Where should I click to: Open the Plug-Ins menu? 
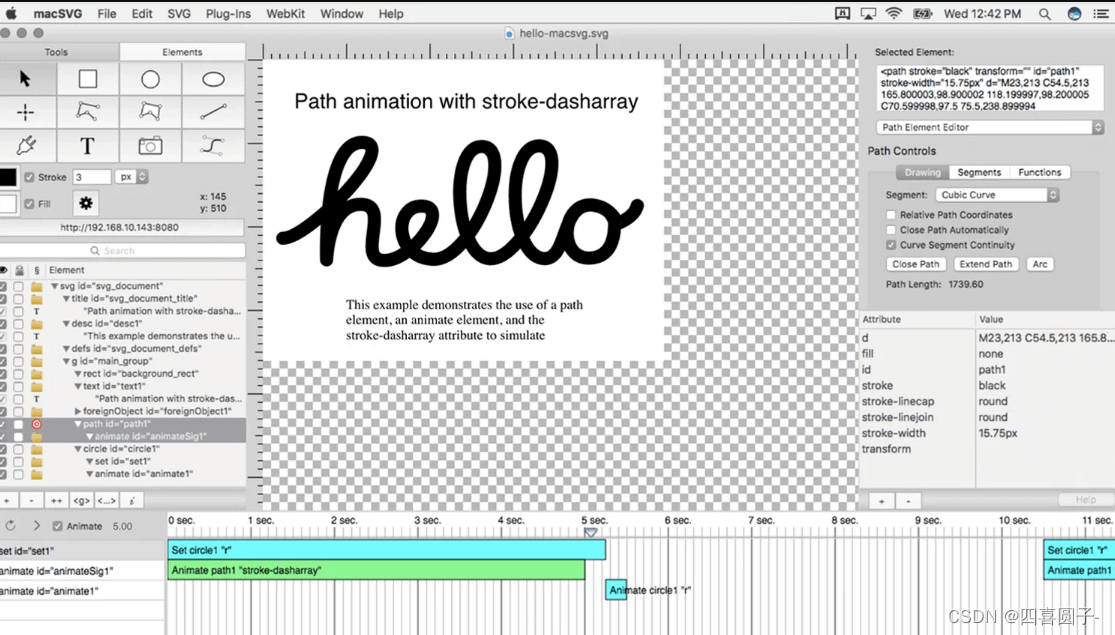tap(228, 14)
